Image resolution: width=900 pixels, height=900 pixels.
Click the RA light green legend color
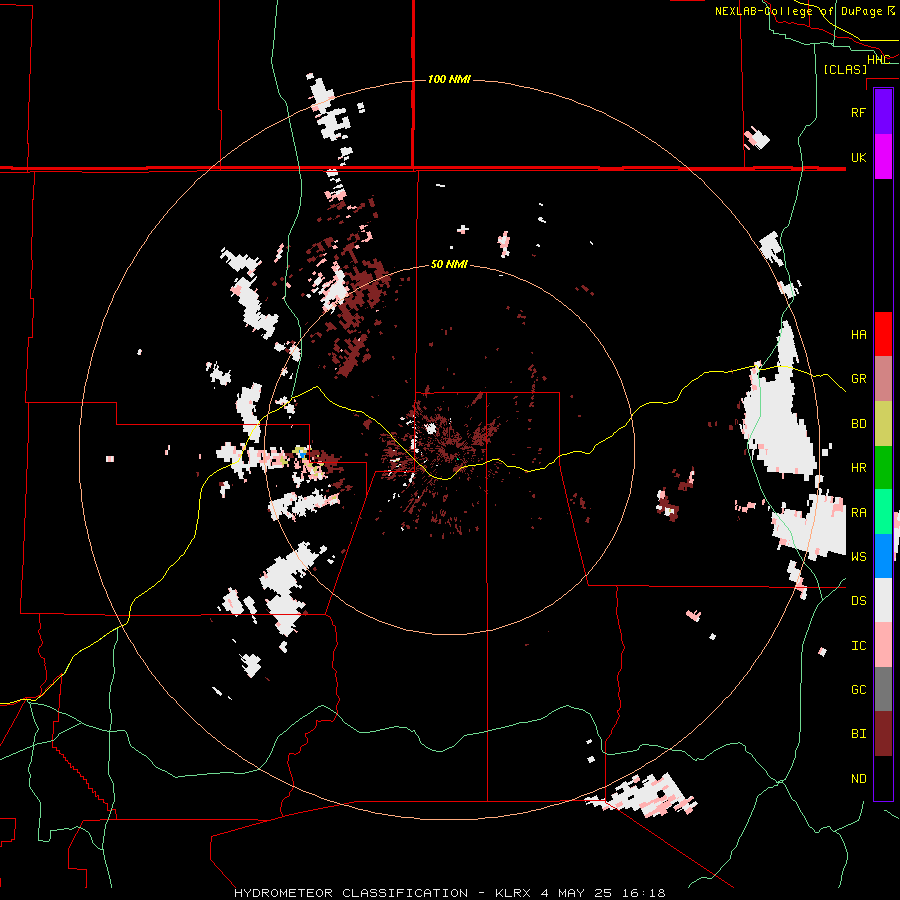coord(883,512)
